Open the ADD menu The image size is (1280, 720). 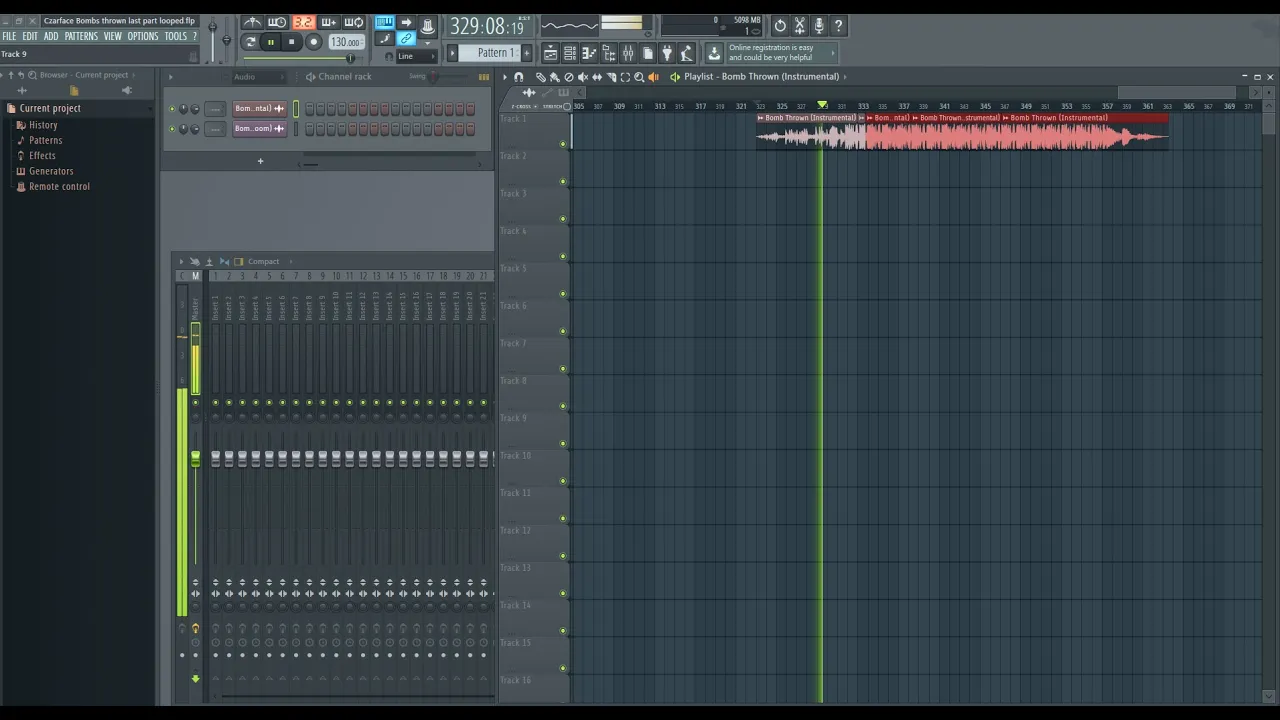tap(51, 36)
